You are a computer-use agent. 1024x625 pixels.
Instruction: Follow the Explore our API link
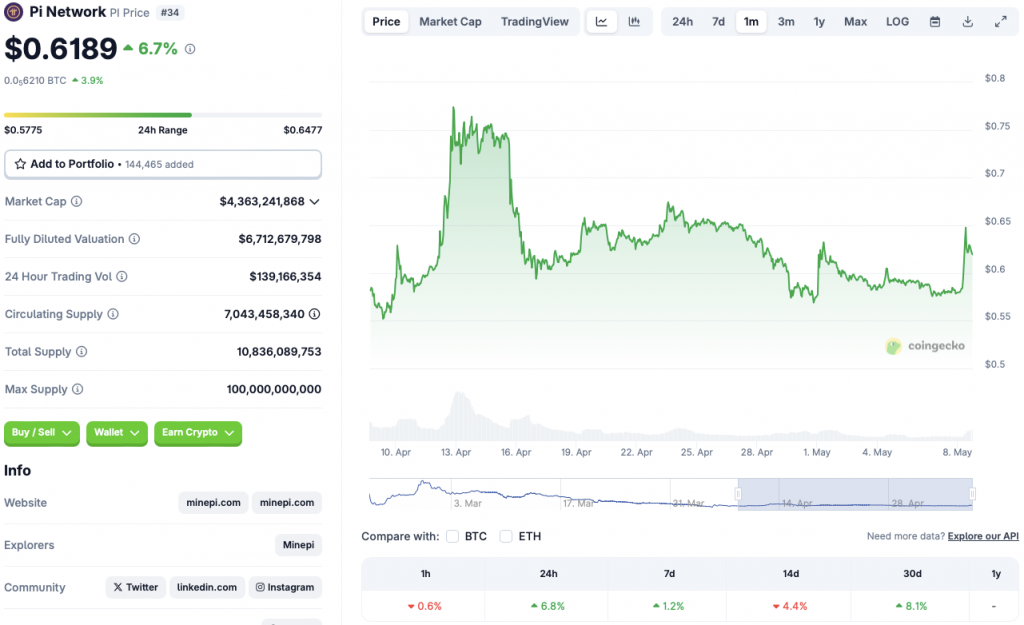point(983,536)
